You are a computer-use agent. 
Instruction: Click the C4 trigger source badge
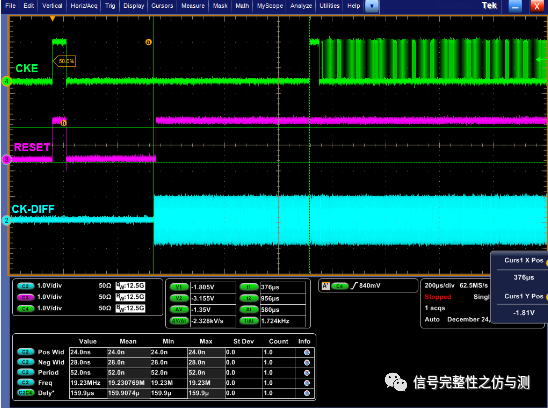(x=340, y=286)
